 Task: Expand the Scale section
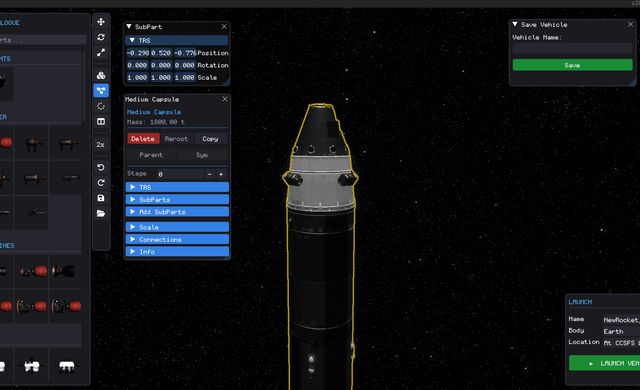click(177, 227)
